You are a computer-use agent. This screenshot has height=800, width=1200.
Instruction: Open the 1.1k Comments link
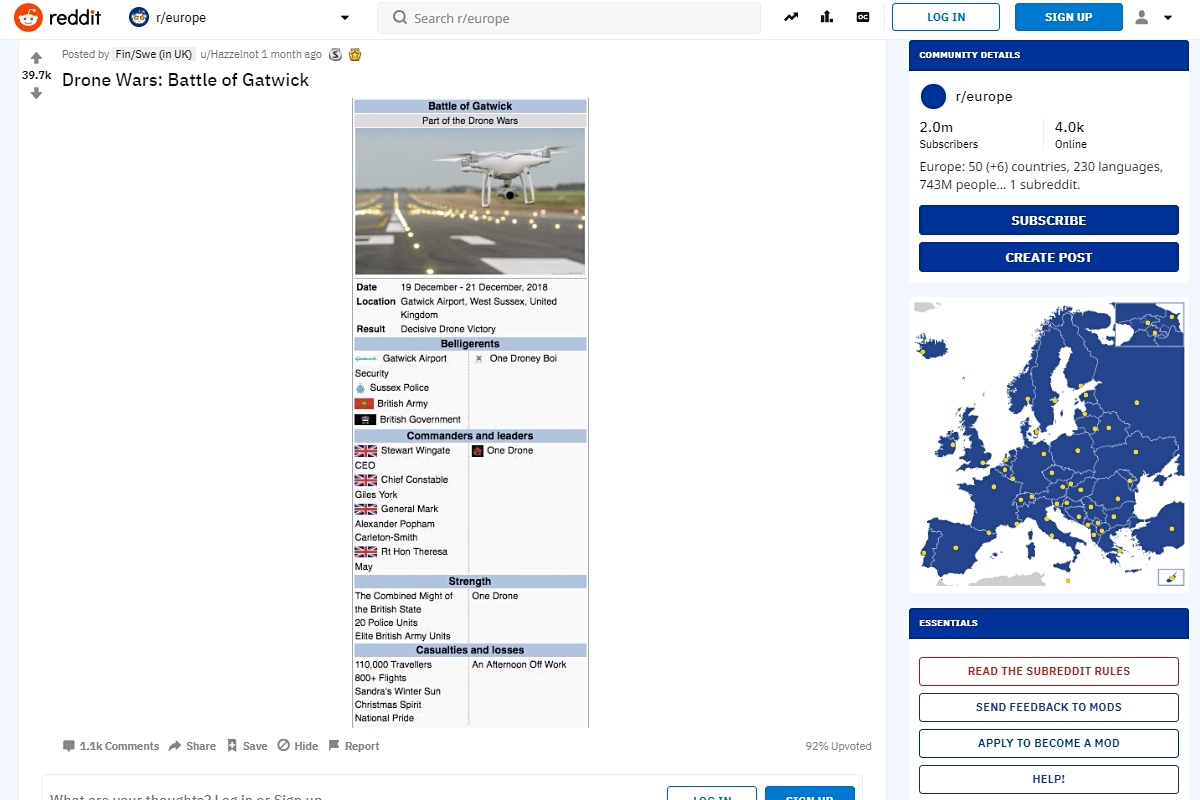click(111, 746)
